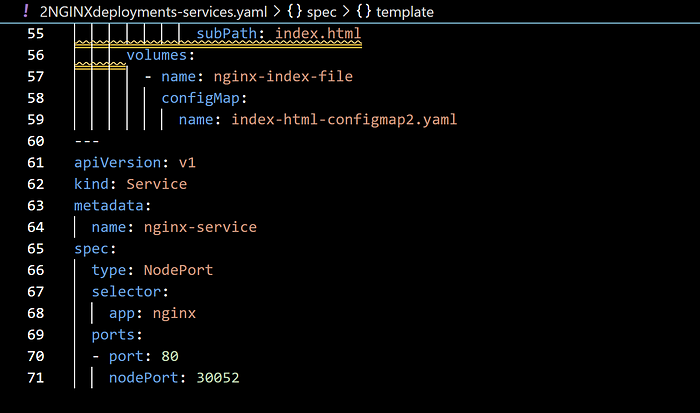The image size is (700, 413).
Task: Click the port key on line 70
Action: (126, 356)
